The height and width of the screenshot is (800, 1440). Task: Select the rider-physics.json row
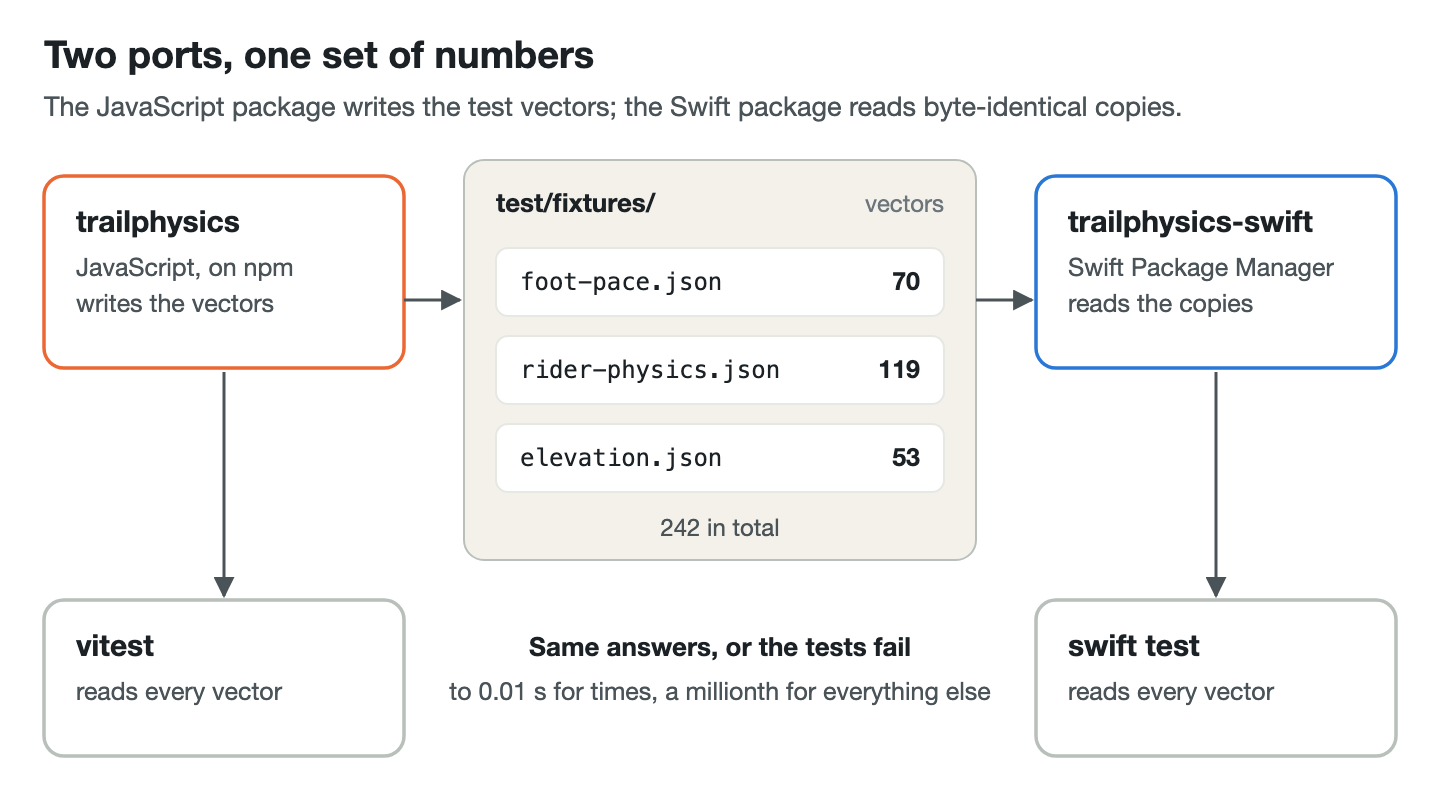(x=720, y=370)
